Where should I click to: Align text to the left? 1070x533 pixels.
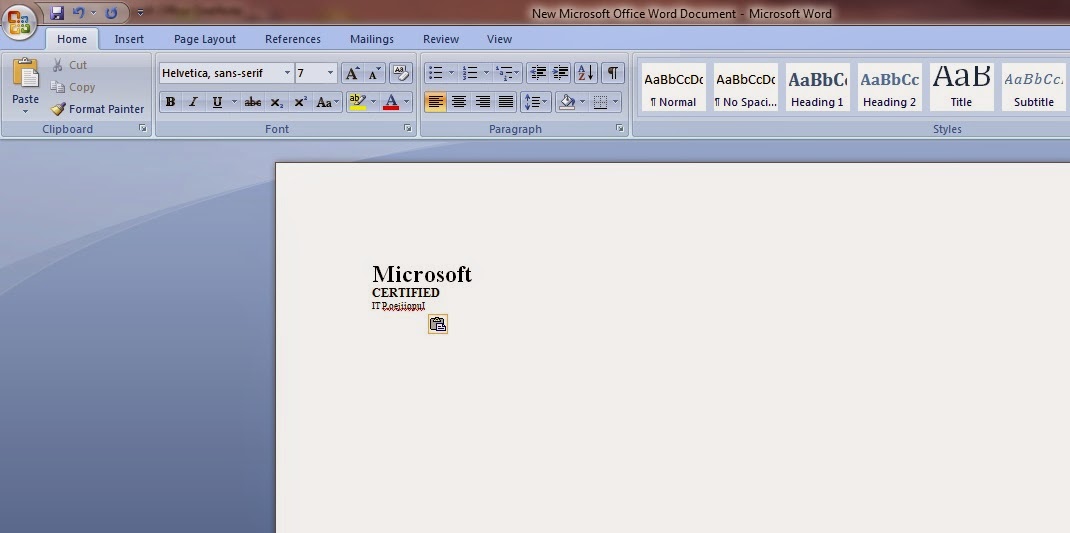coord(435,102)
